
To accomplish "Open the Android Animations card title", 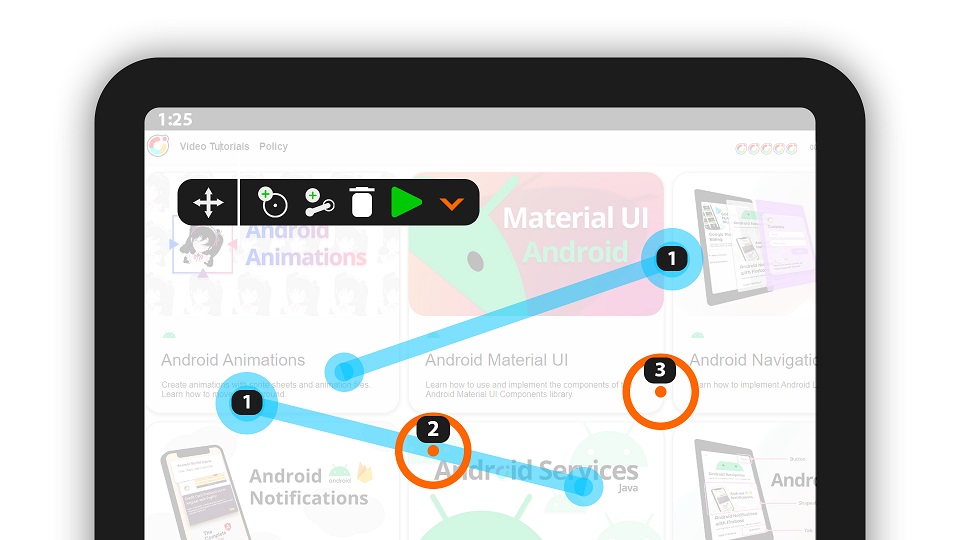I will [x=233, y=360].
